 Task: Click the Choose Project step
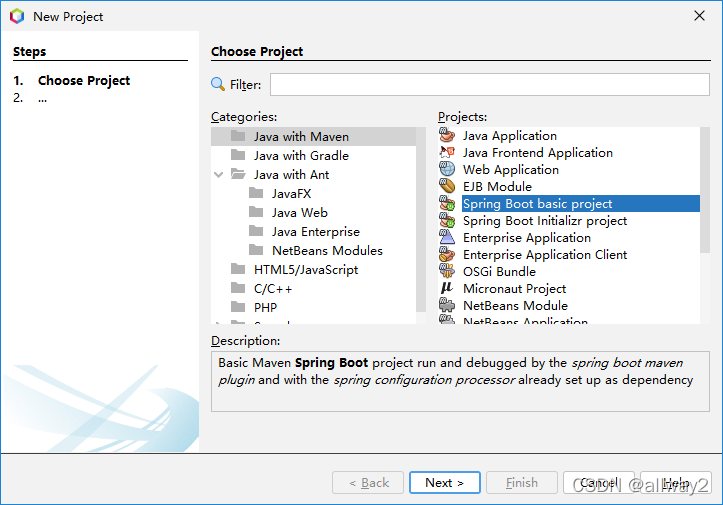(84, 81)
